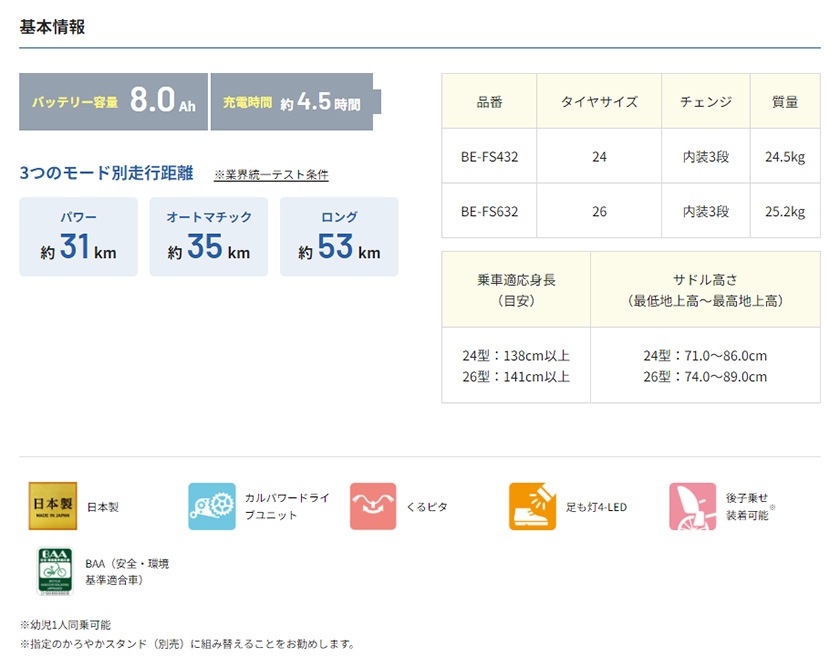Click the 質量 column header
Viewport: 840px width, 668px height.
[x=785, y=102]
